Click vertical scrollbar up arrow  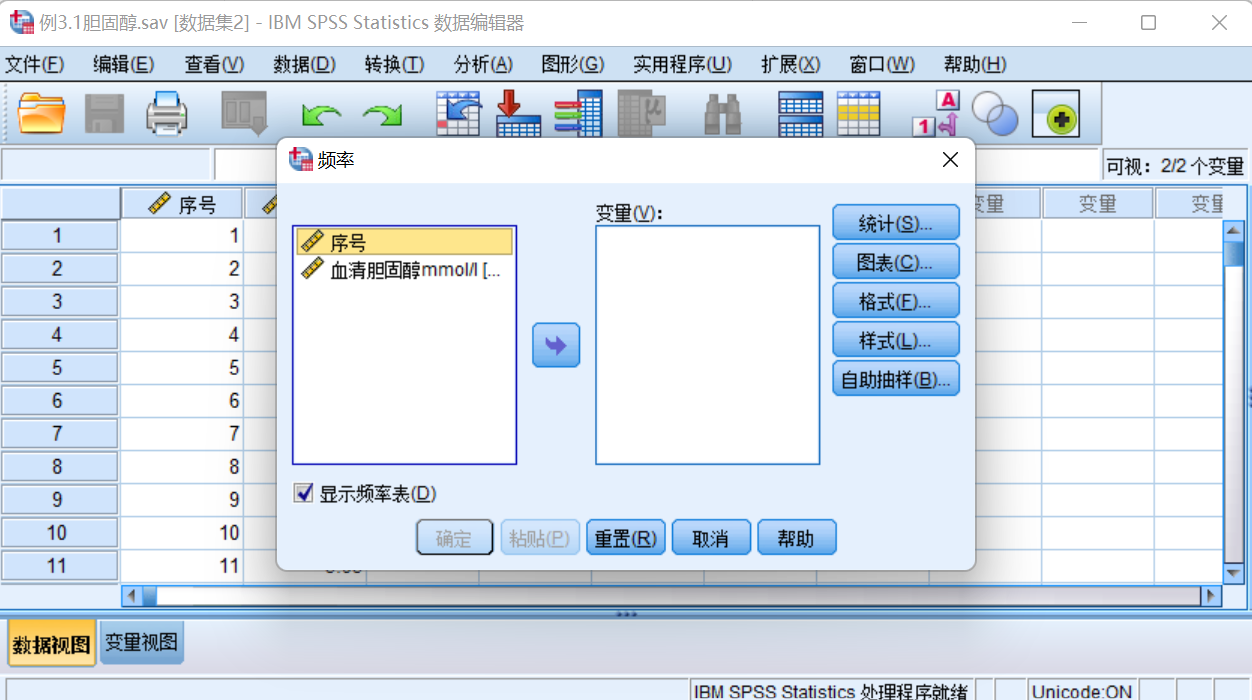(x=1234, y=229)
